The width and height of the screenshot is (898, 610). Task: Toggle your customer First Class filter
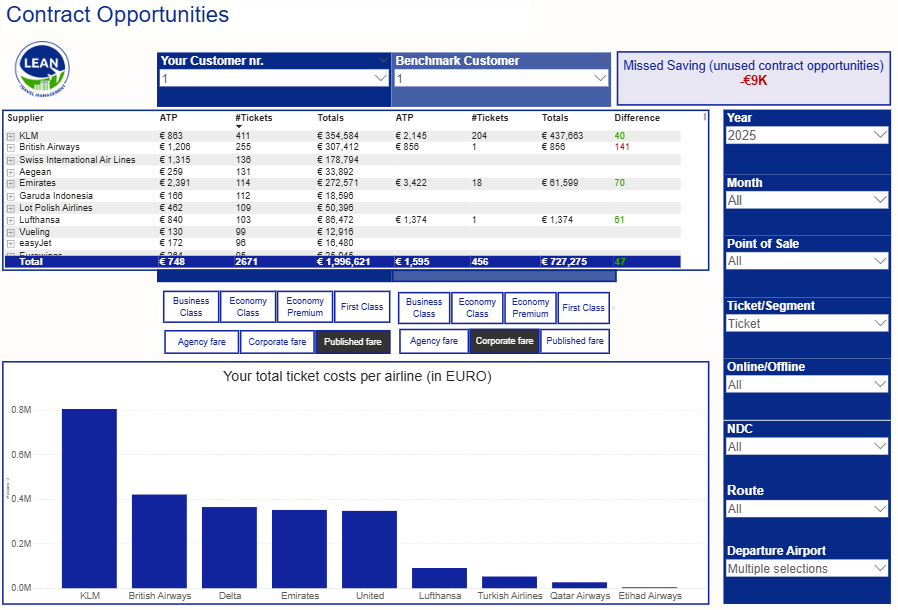362,306
